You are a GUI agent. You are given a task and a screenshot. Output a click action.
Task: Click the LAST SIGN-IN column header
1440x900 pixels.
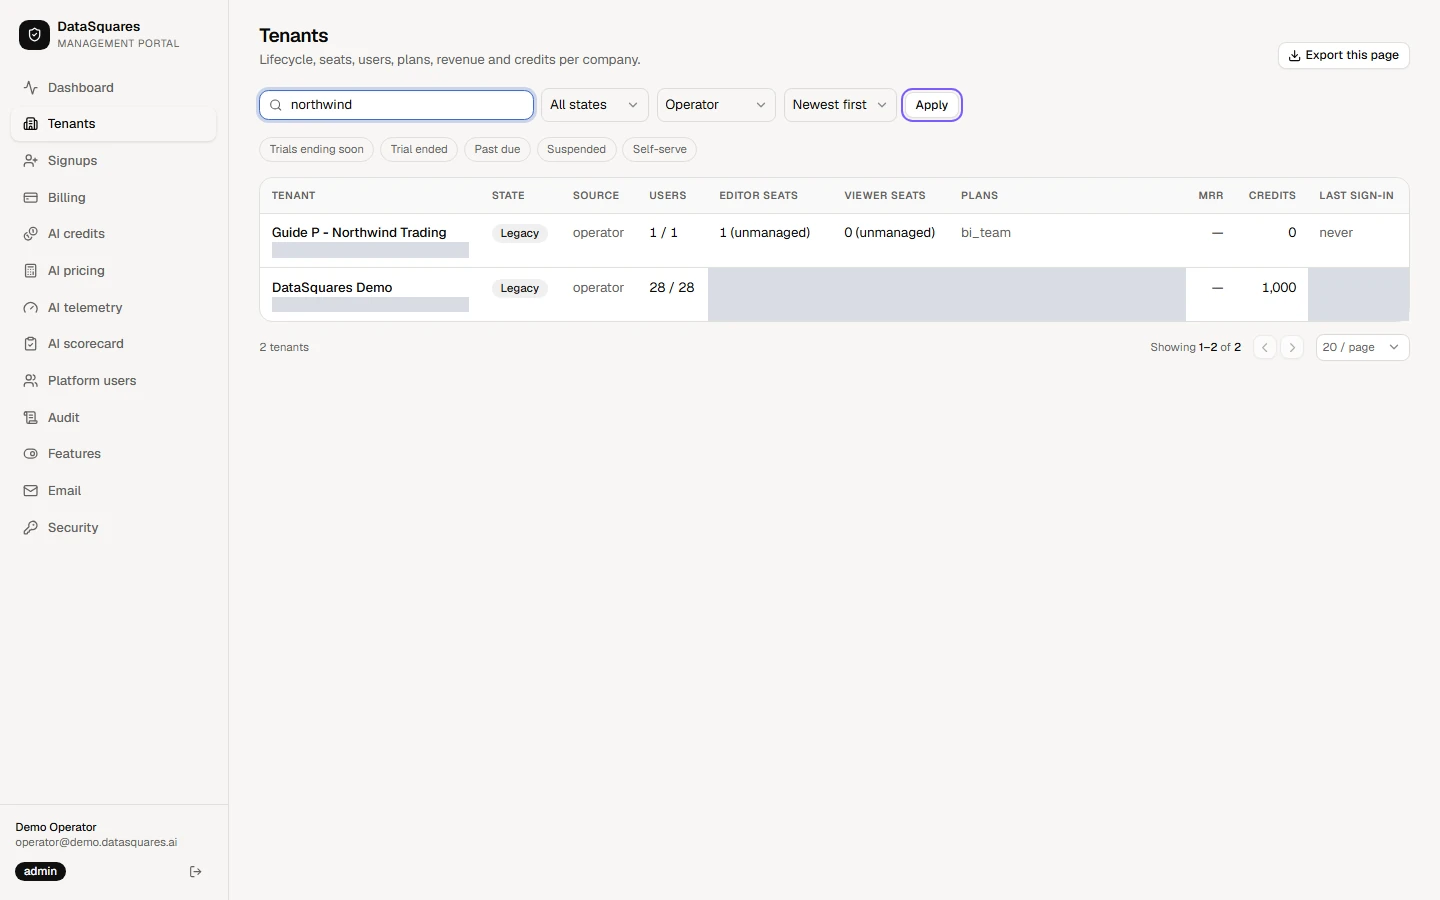(x=1356, y=196)
